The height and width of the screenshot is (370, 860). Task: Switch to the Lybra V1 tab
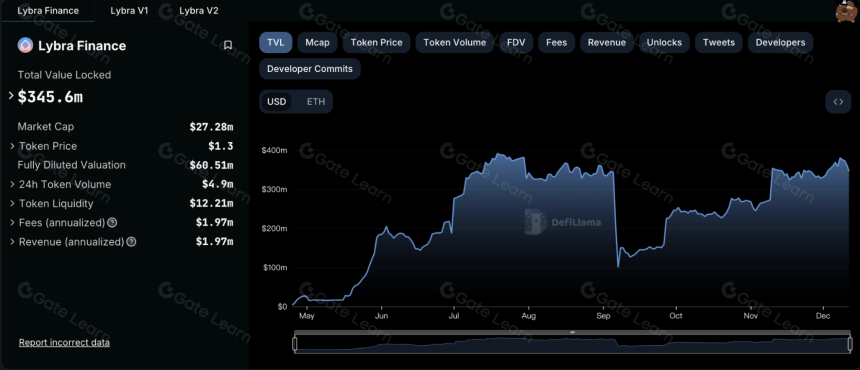pos(129,10)
